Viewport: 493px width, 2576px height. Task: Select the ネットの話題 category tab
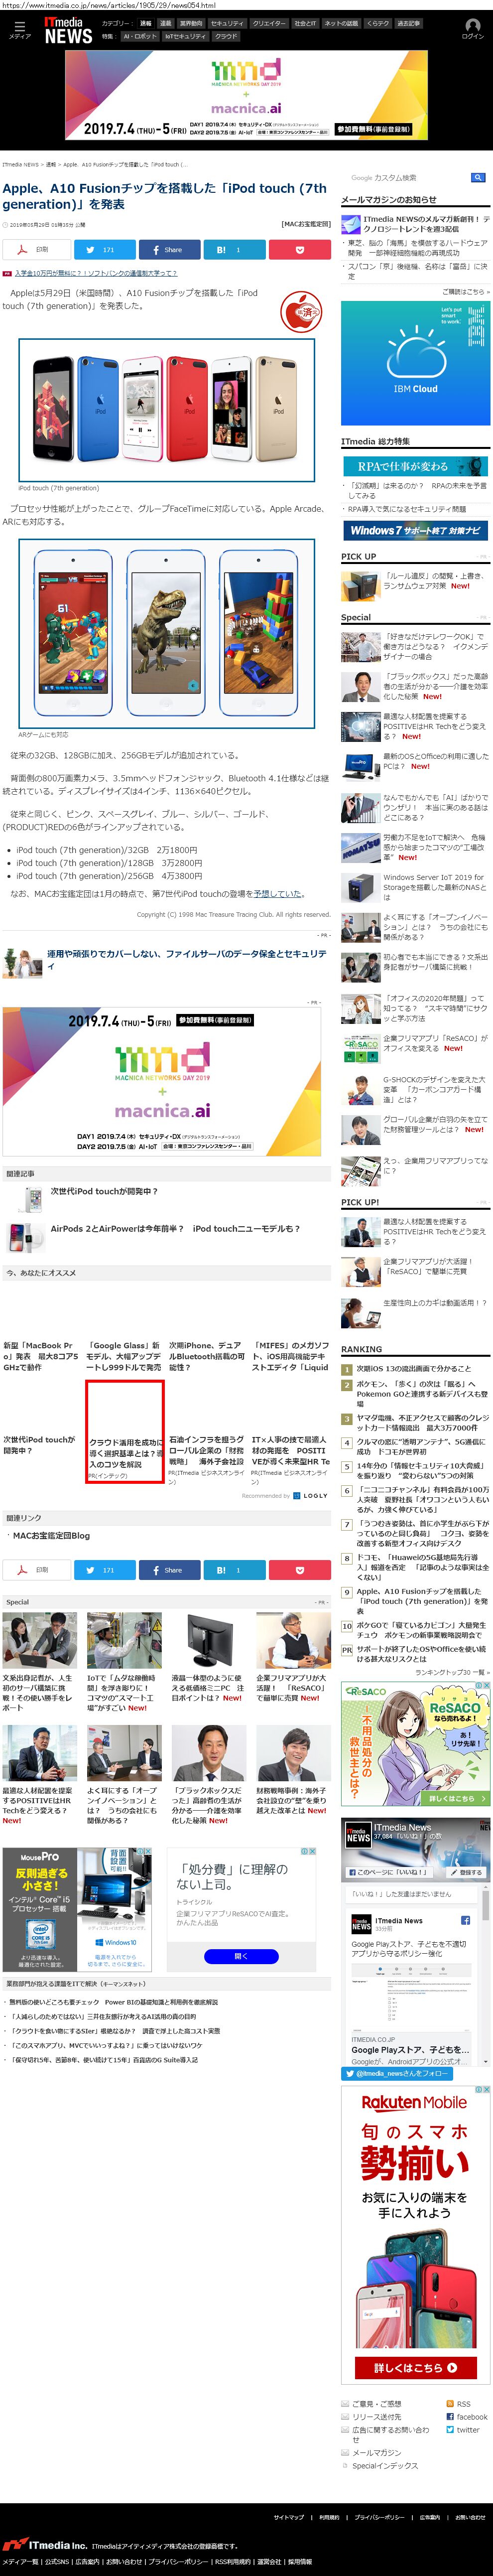coord(341,23)
